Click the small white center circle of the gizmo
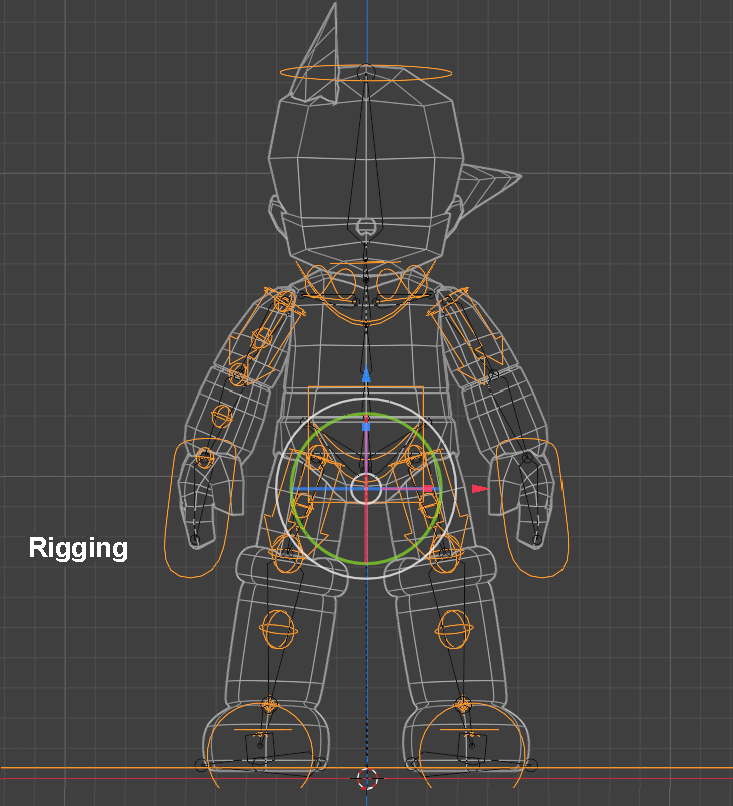 (366, 489)
